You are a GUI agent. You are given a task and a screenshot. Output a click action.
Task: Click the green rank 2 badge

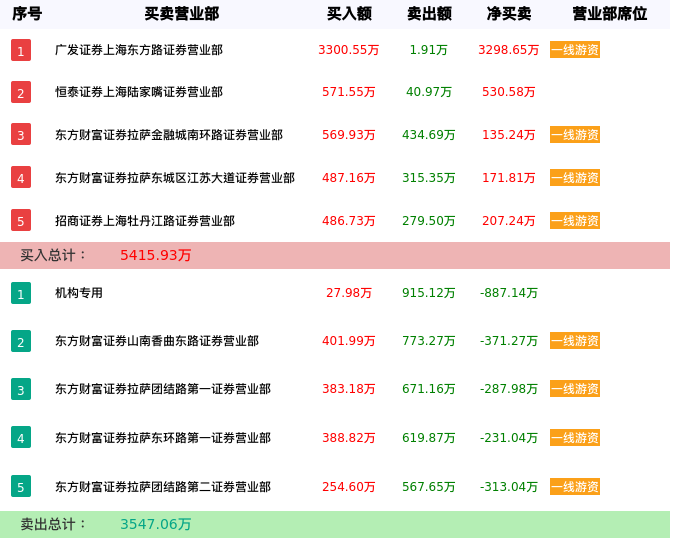tap(21, 341)
